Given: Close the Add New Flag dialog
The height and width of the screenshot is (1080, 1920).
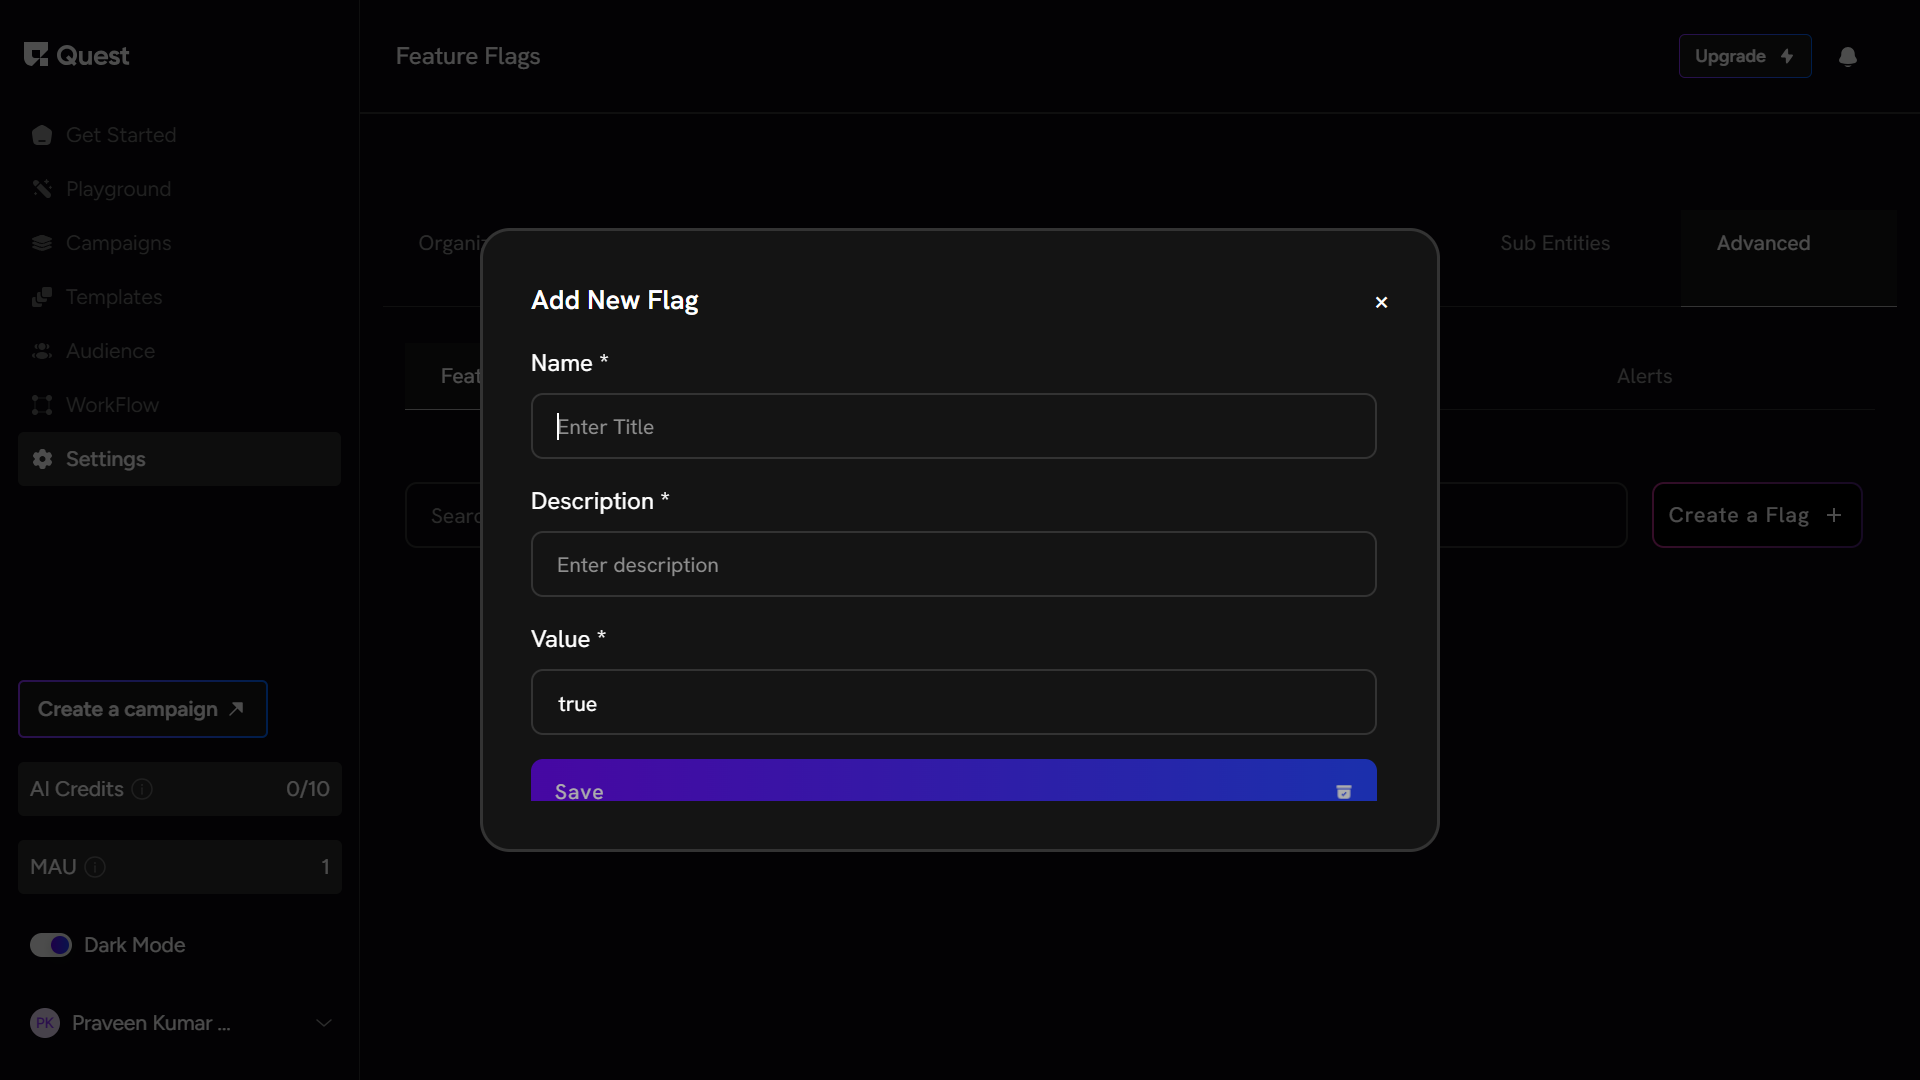Looking at the screenshot, I should (x=1381, y=302).
